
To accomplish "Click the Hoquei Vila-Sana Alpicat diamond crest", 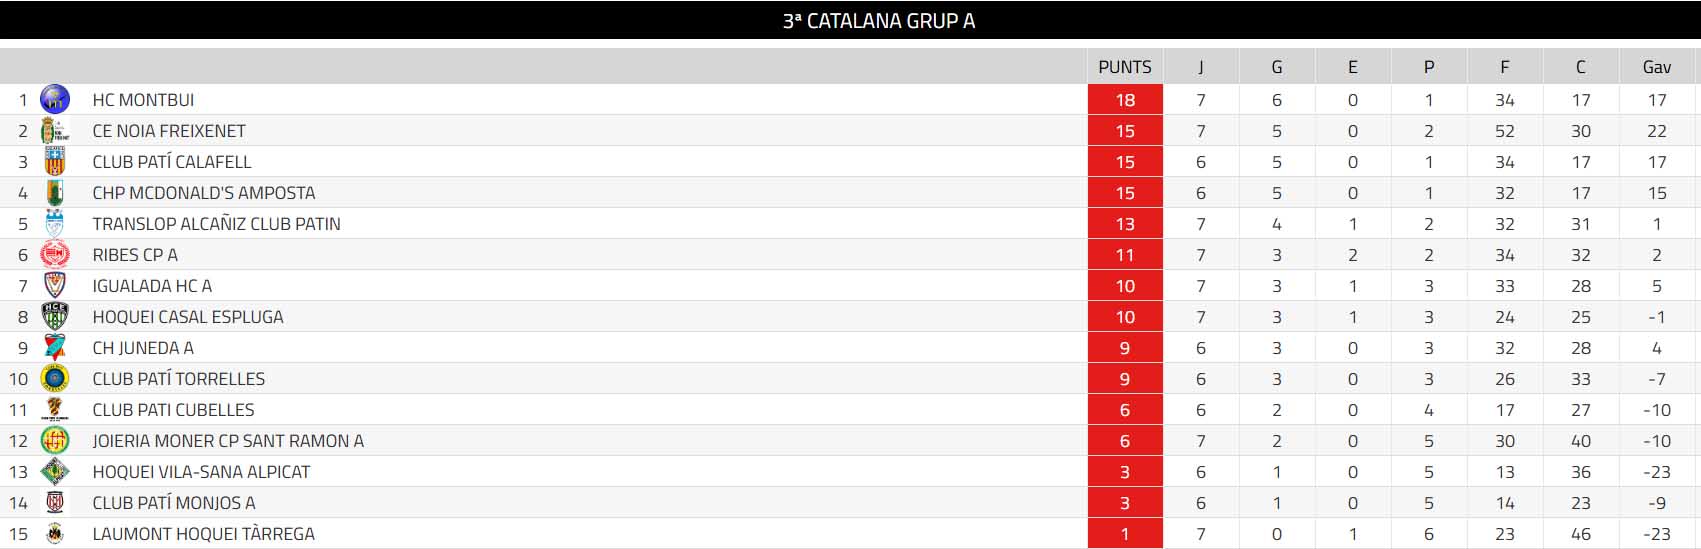I will point(54,471).
